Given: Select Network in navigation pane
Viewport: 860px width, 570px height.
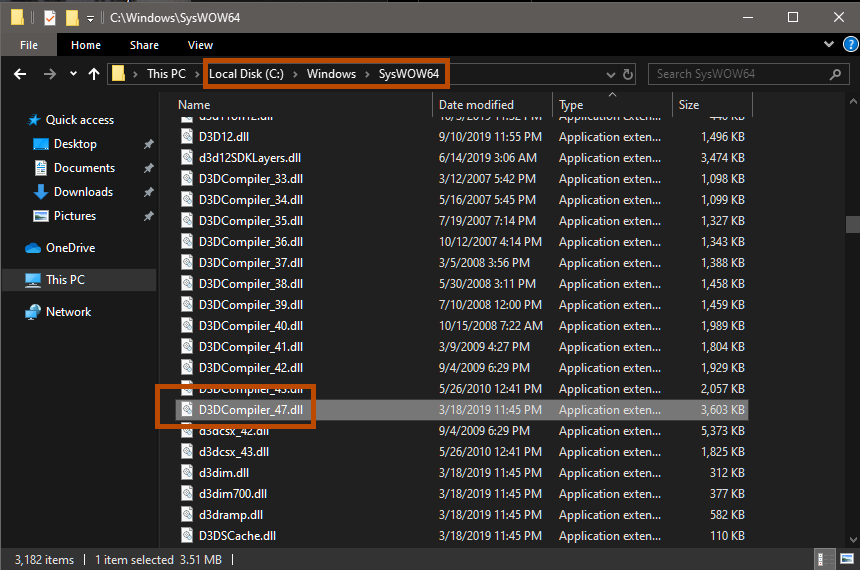Looking at the screenshot, I should 68,312.
